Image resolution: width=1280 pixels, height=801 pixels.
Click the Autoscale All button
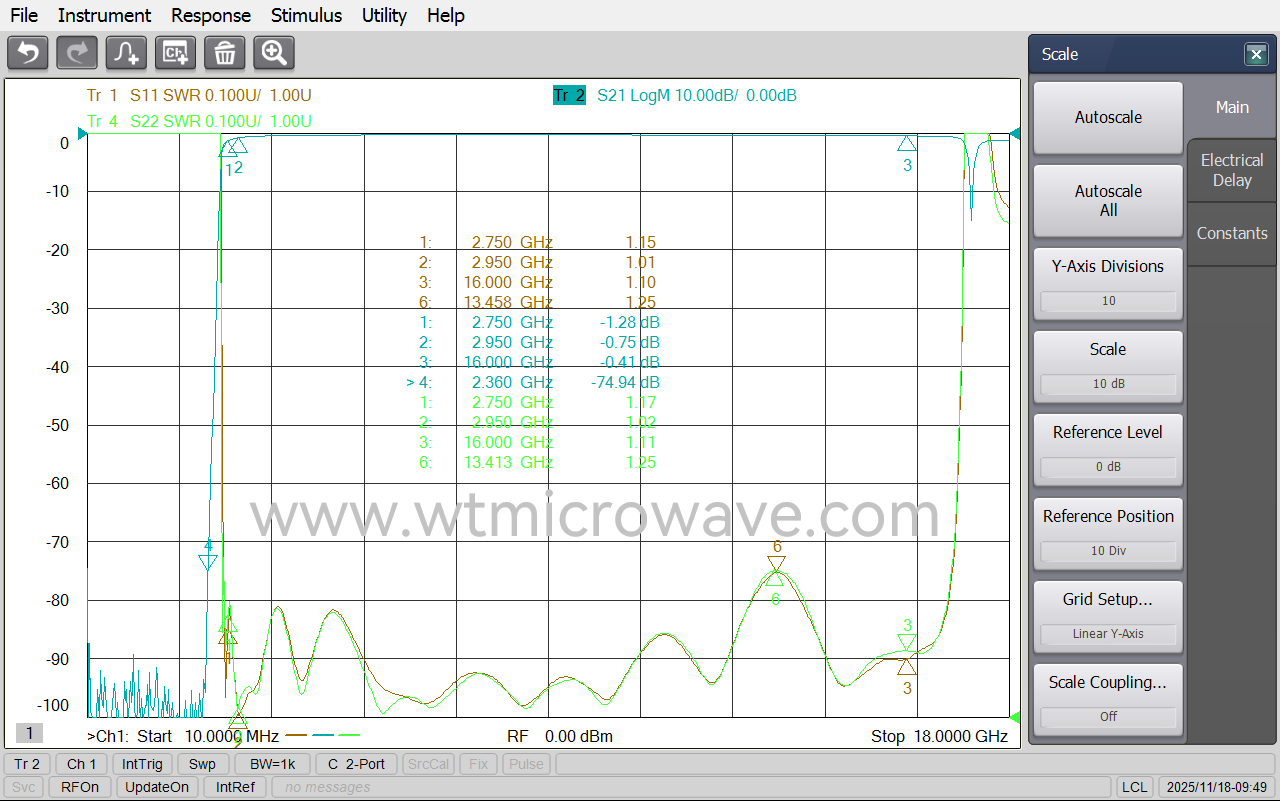coord(1108,200)
